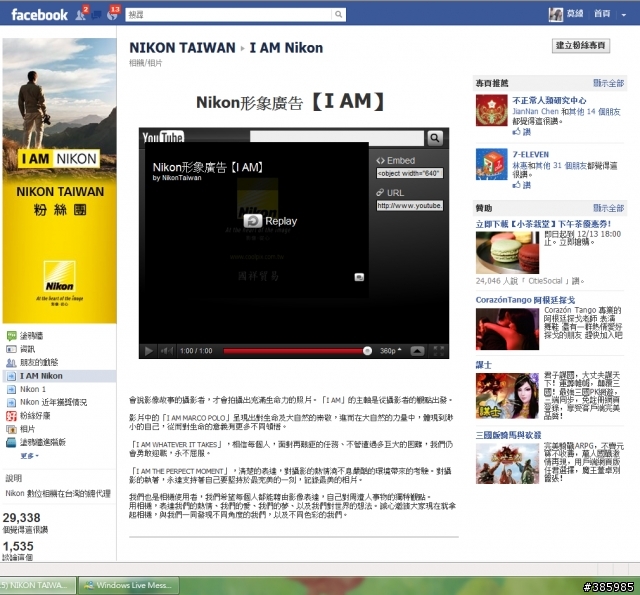The width and height of the screenshot is (640, 595).
Task: Open the 7-ELEVEN page thumbnail
Action: point(491,164)
